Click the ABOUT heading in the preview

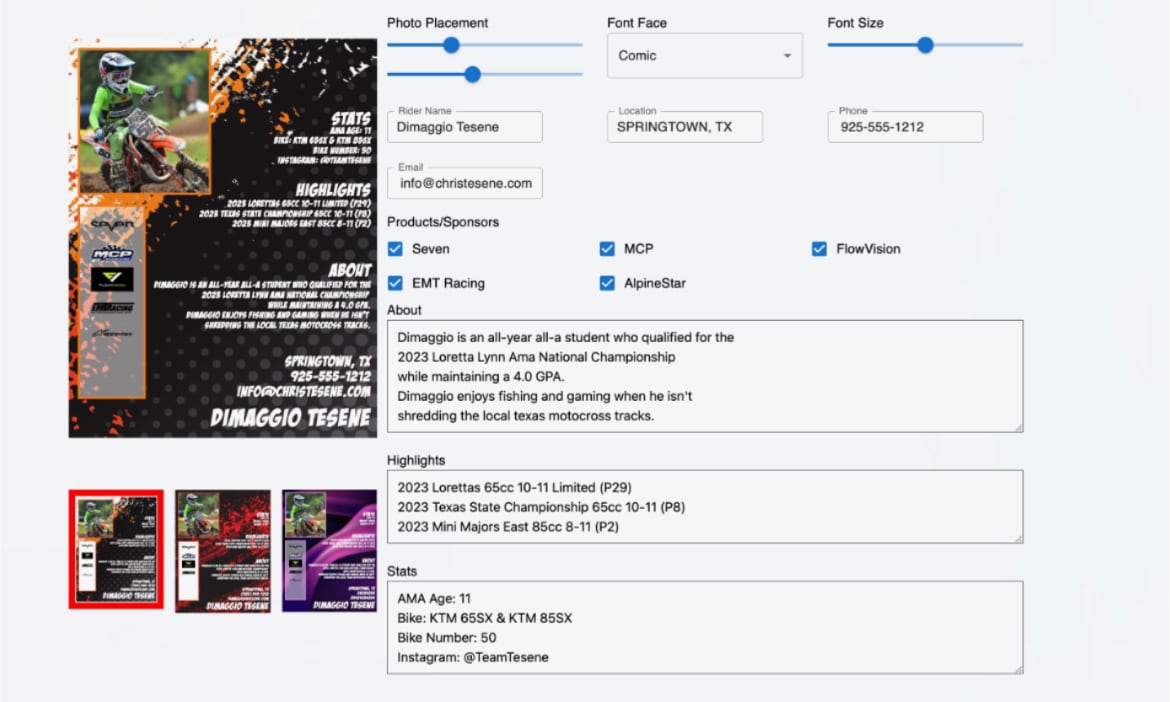point(349,270)
